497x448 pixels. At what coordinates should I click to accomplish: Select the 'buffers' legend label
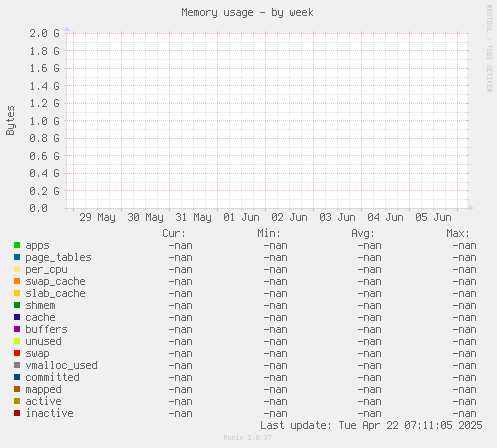[x=46, y=329]
